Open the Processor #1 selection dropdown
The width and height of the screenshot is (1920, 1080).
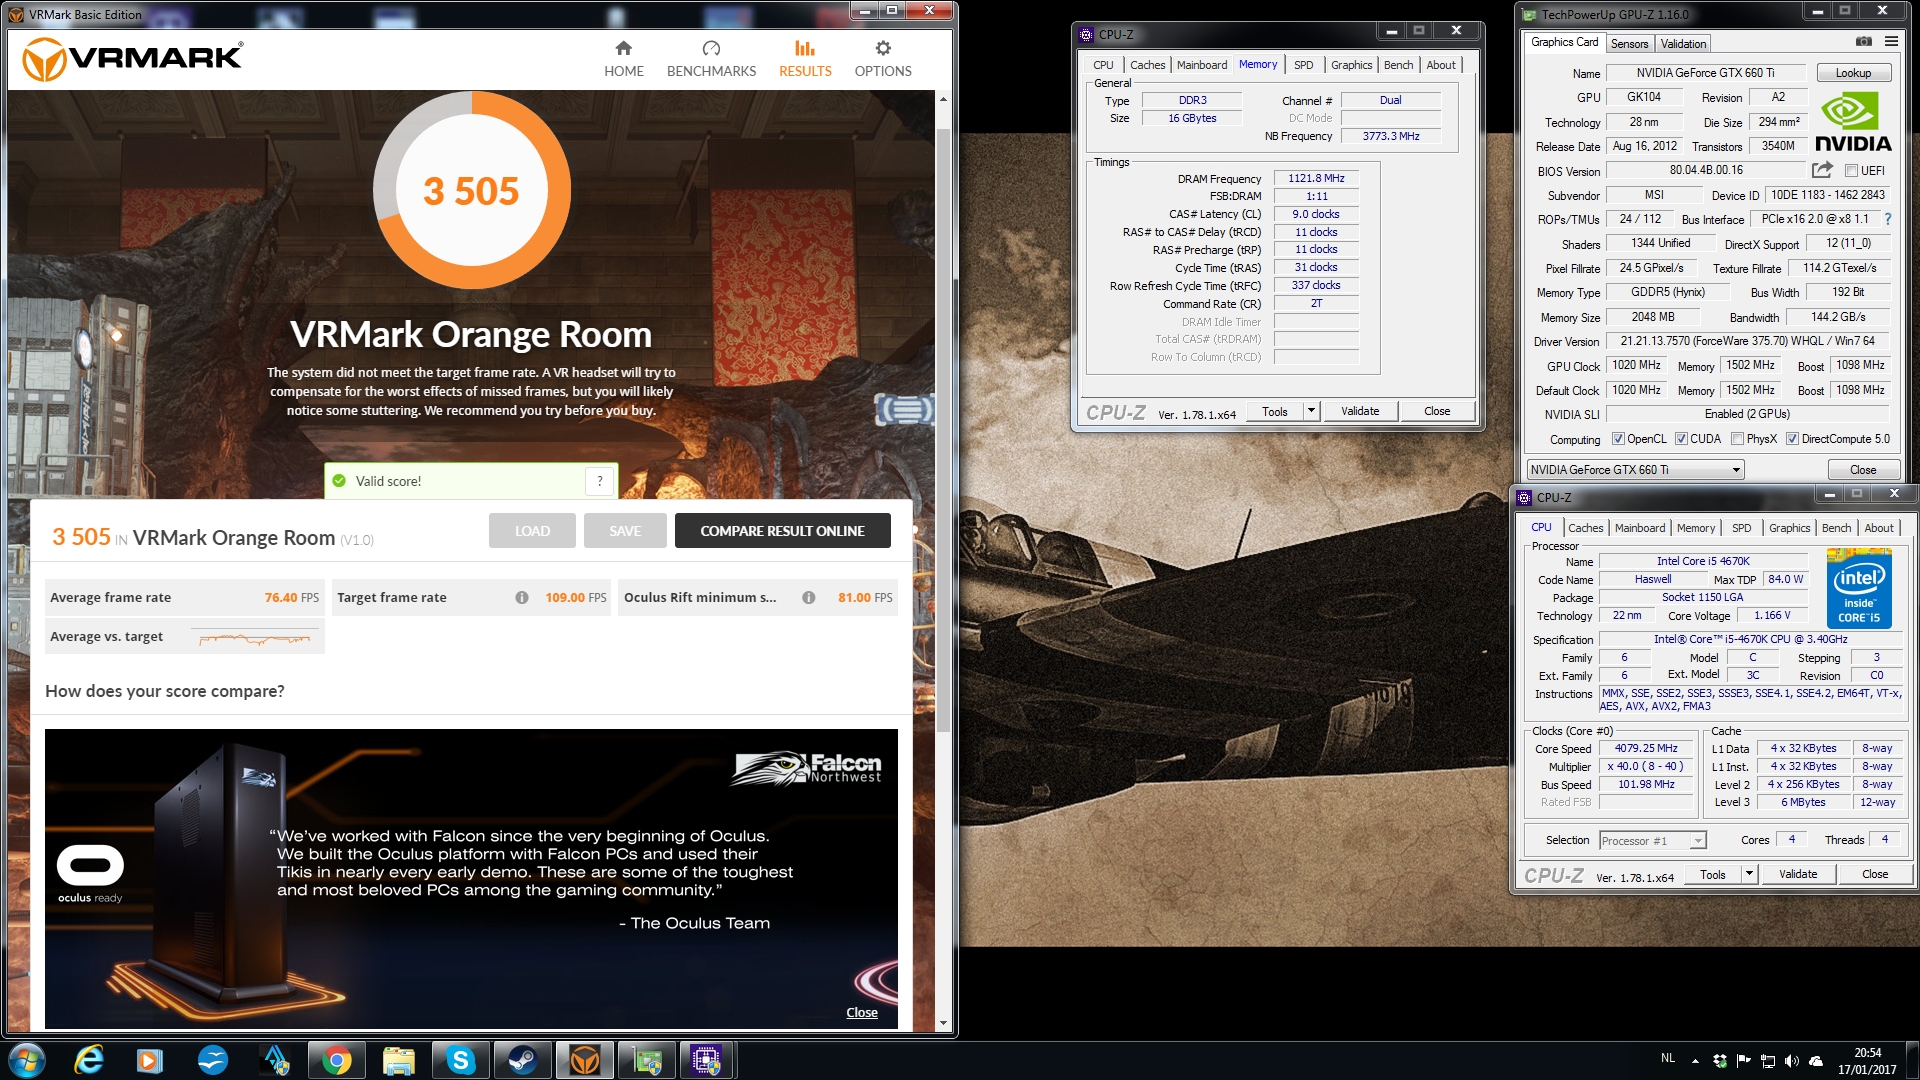click(x=1652, y=841)
